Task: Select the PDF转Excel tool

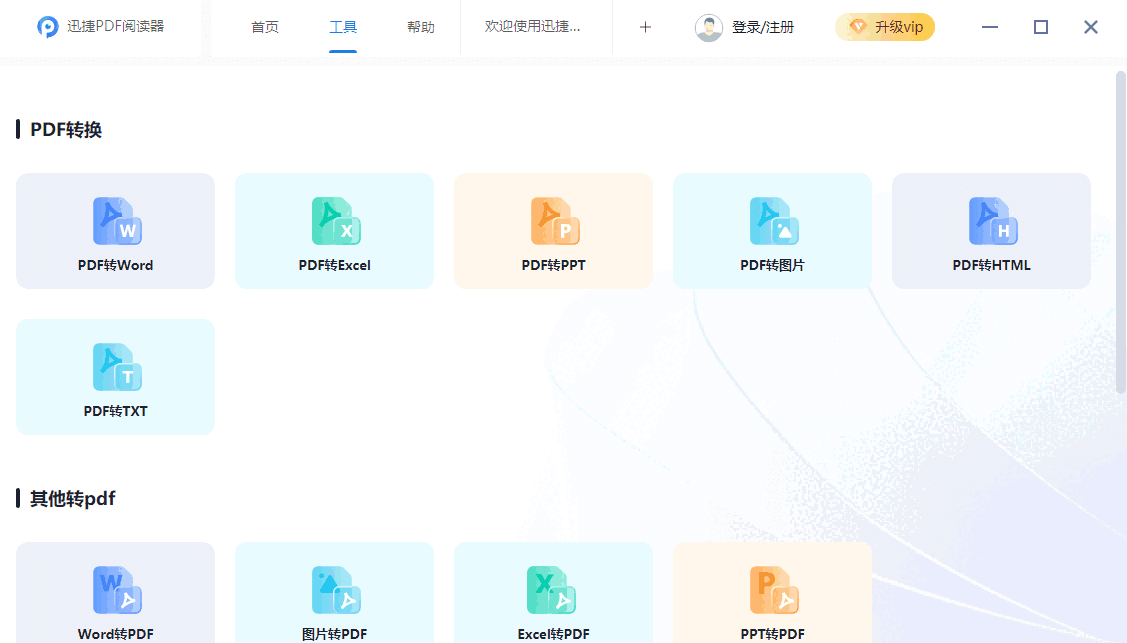Action: 334,231
